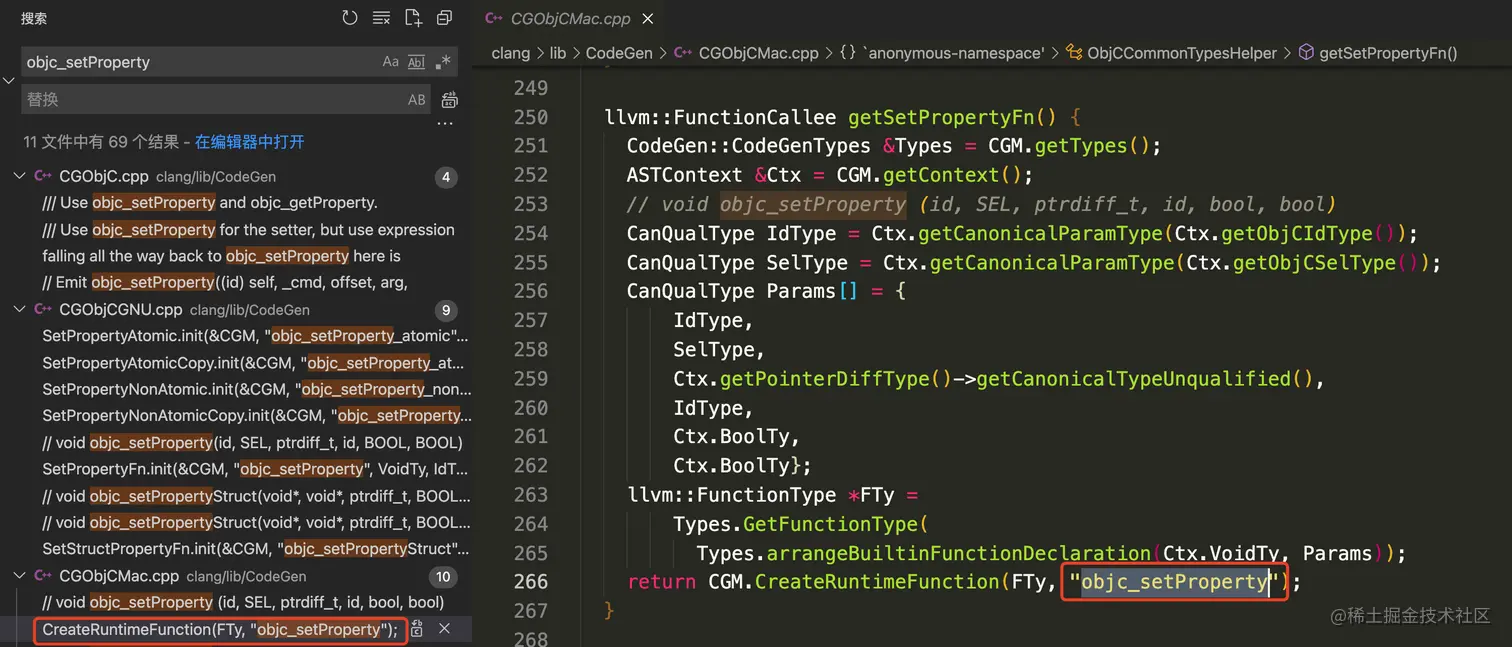Collapse the CGObjCMac.cpp results group
This screenshot has width=1512, height=647.
[x=18, y=576]
